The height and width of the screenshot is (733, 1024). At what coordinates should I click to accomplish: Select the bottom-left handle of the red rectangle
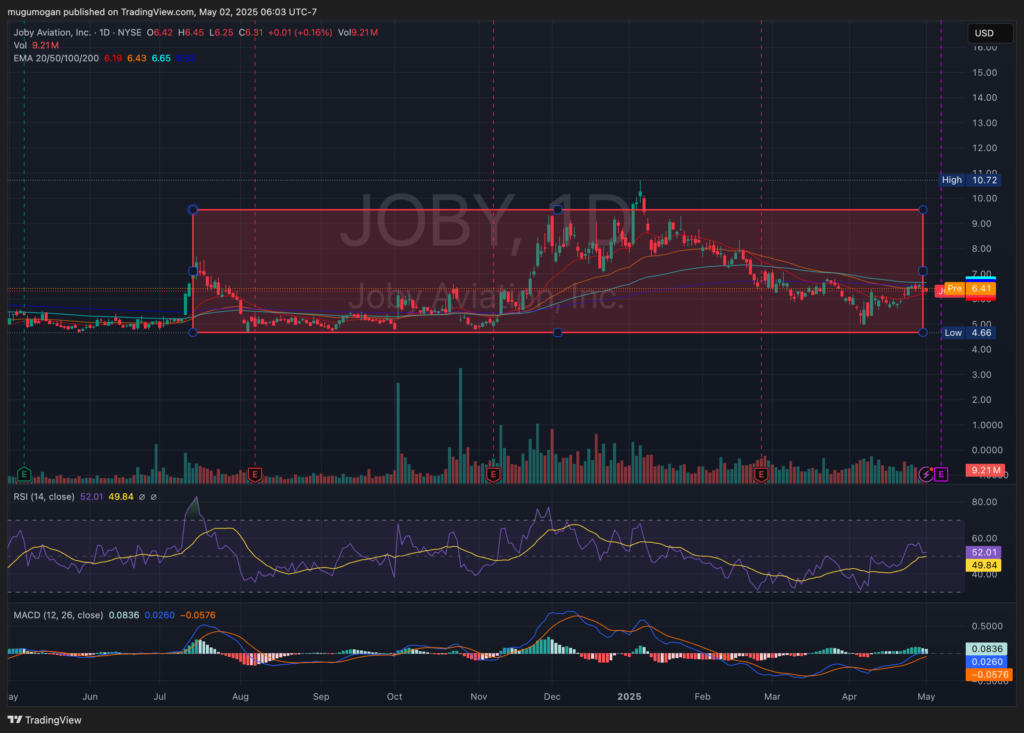pyautogui.click(x=193, y=333)
